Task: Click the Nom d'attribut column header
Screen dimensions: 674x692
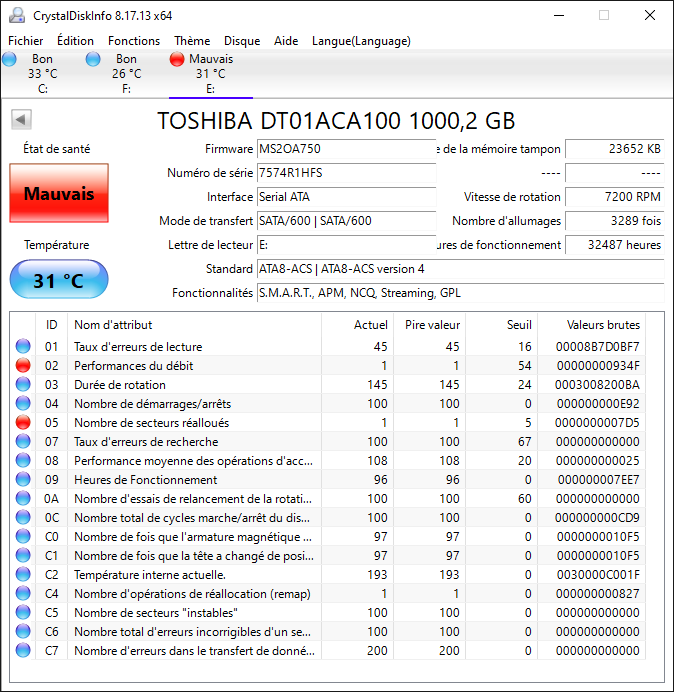Action: [194, 325]
